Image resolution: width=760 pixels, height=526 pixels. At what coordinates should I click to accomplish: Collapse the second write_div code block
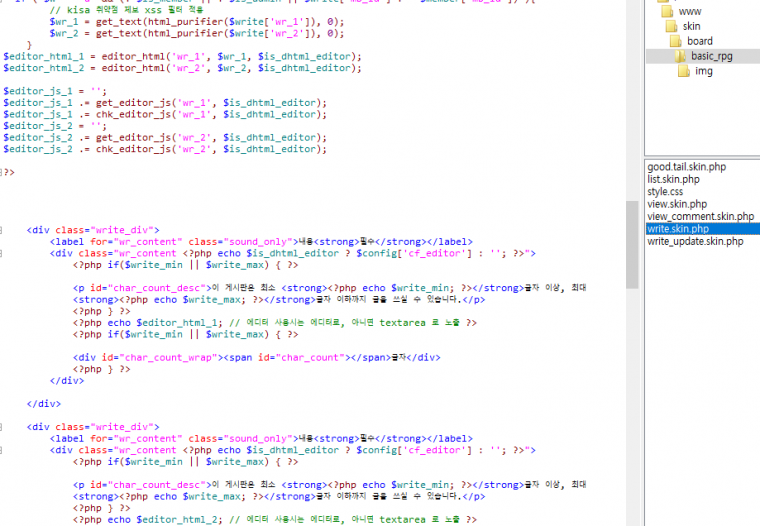coord(1,427)
